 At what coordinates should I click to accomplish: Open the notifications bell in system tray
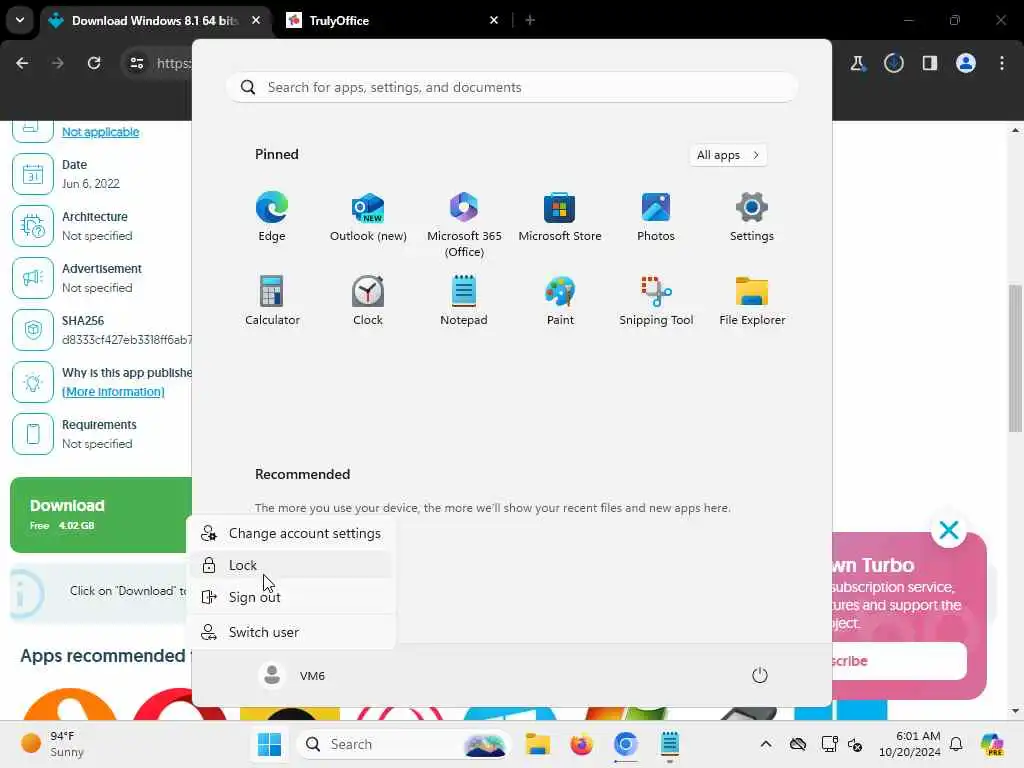point(956,744)
